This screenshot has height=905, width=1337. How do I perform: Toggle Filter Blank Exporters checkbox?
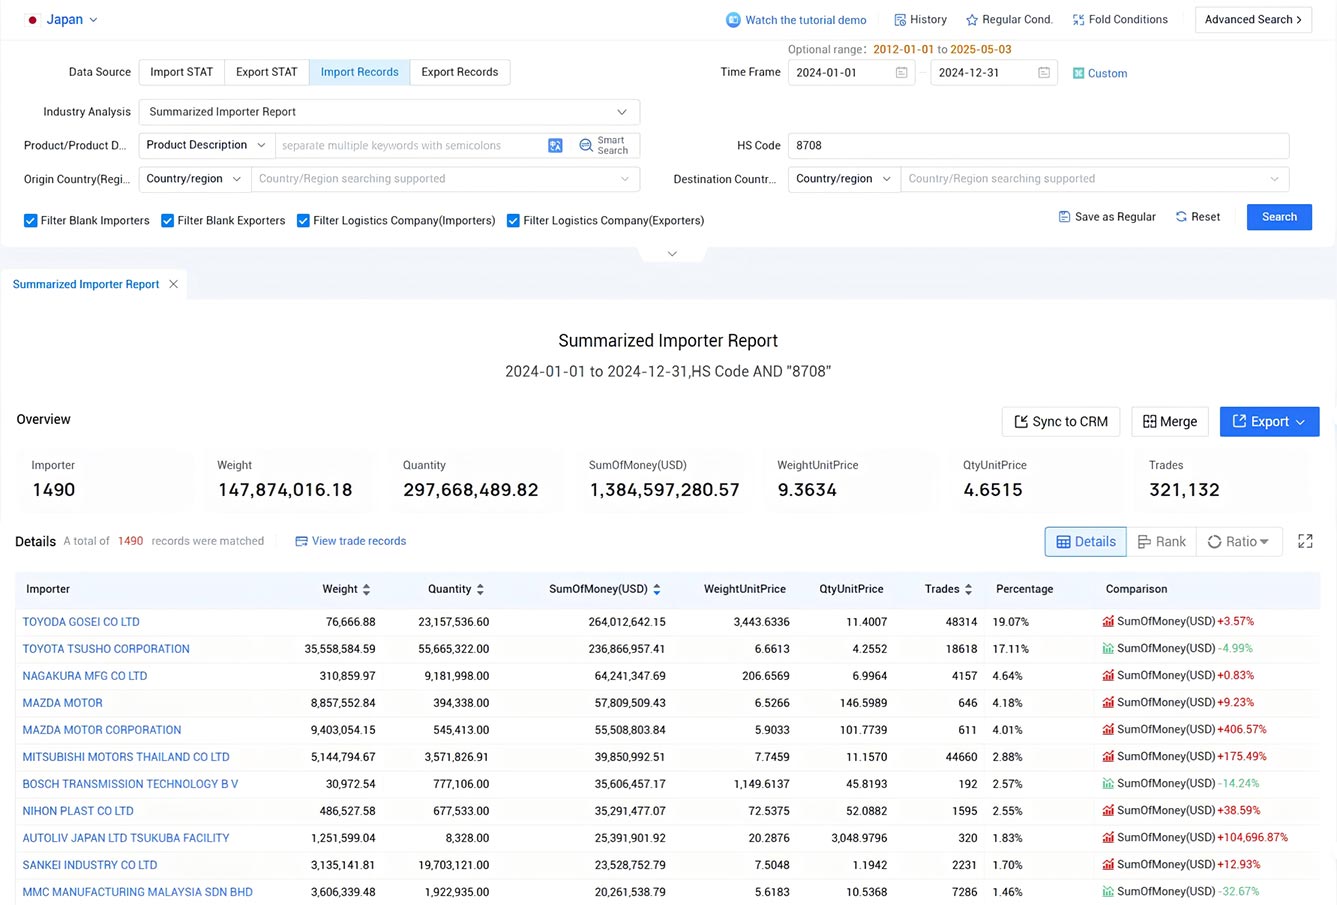pyautogui.click(x=167, y=221)
